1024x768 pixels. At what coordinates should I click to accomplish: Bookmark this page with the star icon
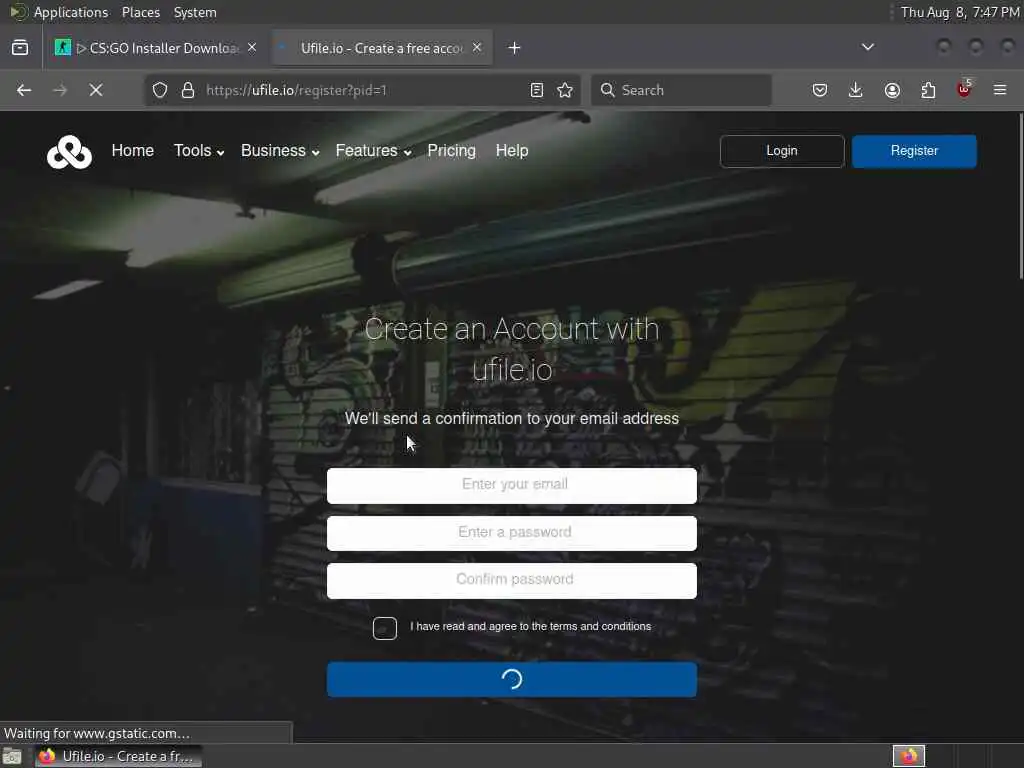(566, 90)
